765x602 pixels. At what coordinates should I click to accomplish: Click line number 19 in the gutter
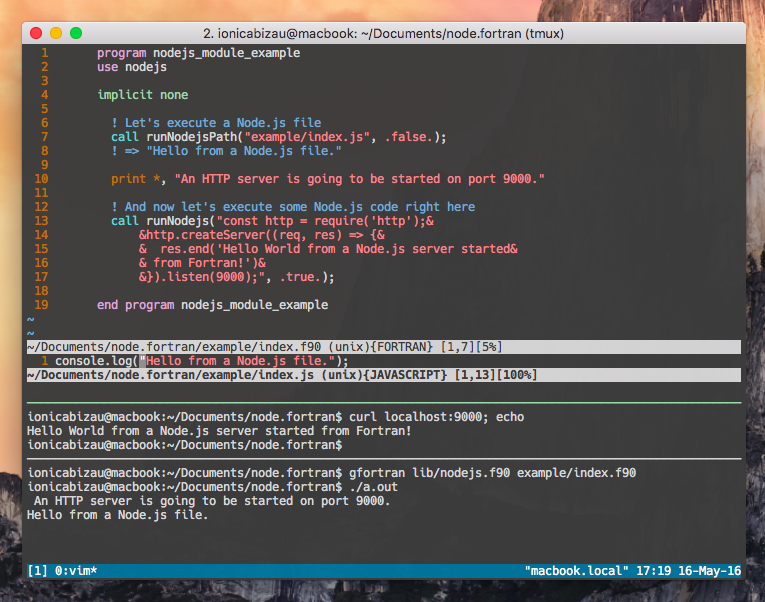[41, 305]
